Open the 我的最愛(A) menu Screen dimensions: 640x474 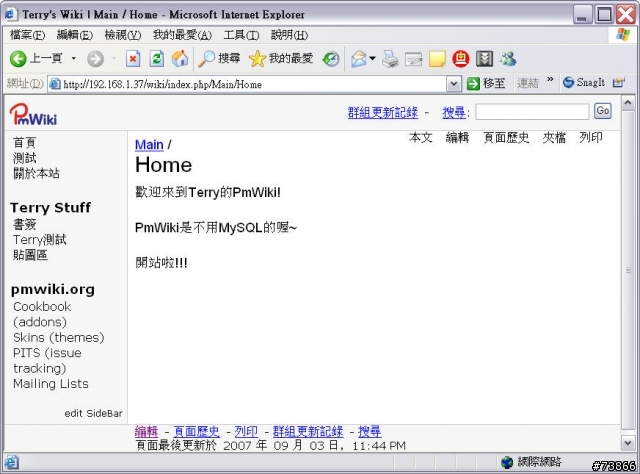tap(182, 36)
